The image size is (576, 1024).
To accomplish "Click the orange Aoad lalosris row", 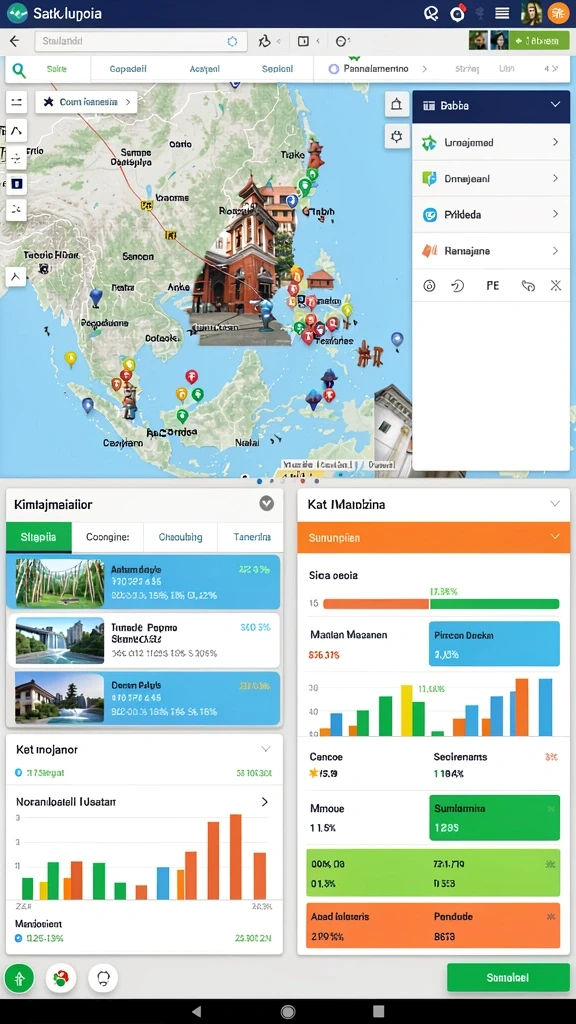I will tap(433, 925).
